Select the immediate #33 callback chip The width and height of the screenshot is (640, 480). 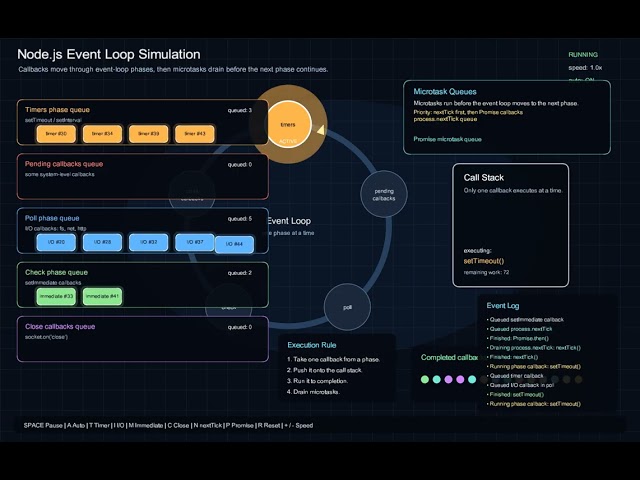[x=56, y=297]
